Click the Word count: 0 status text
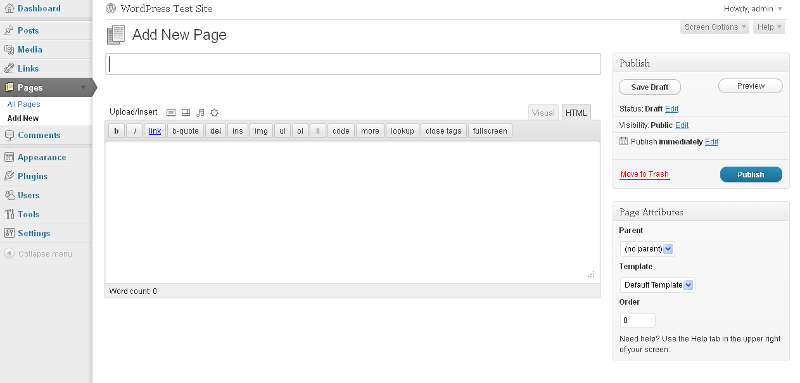The image size is (800, 383). pos(133,291)
